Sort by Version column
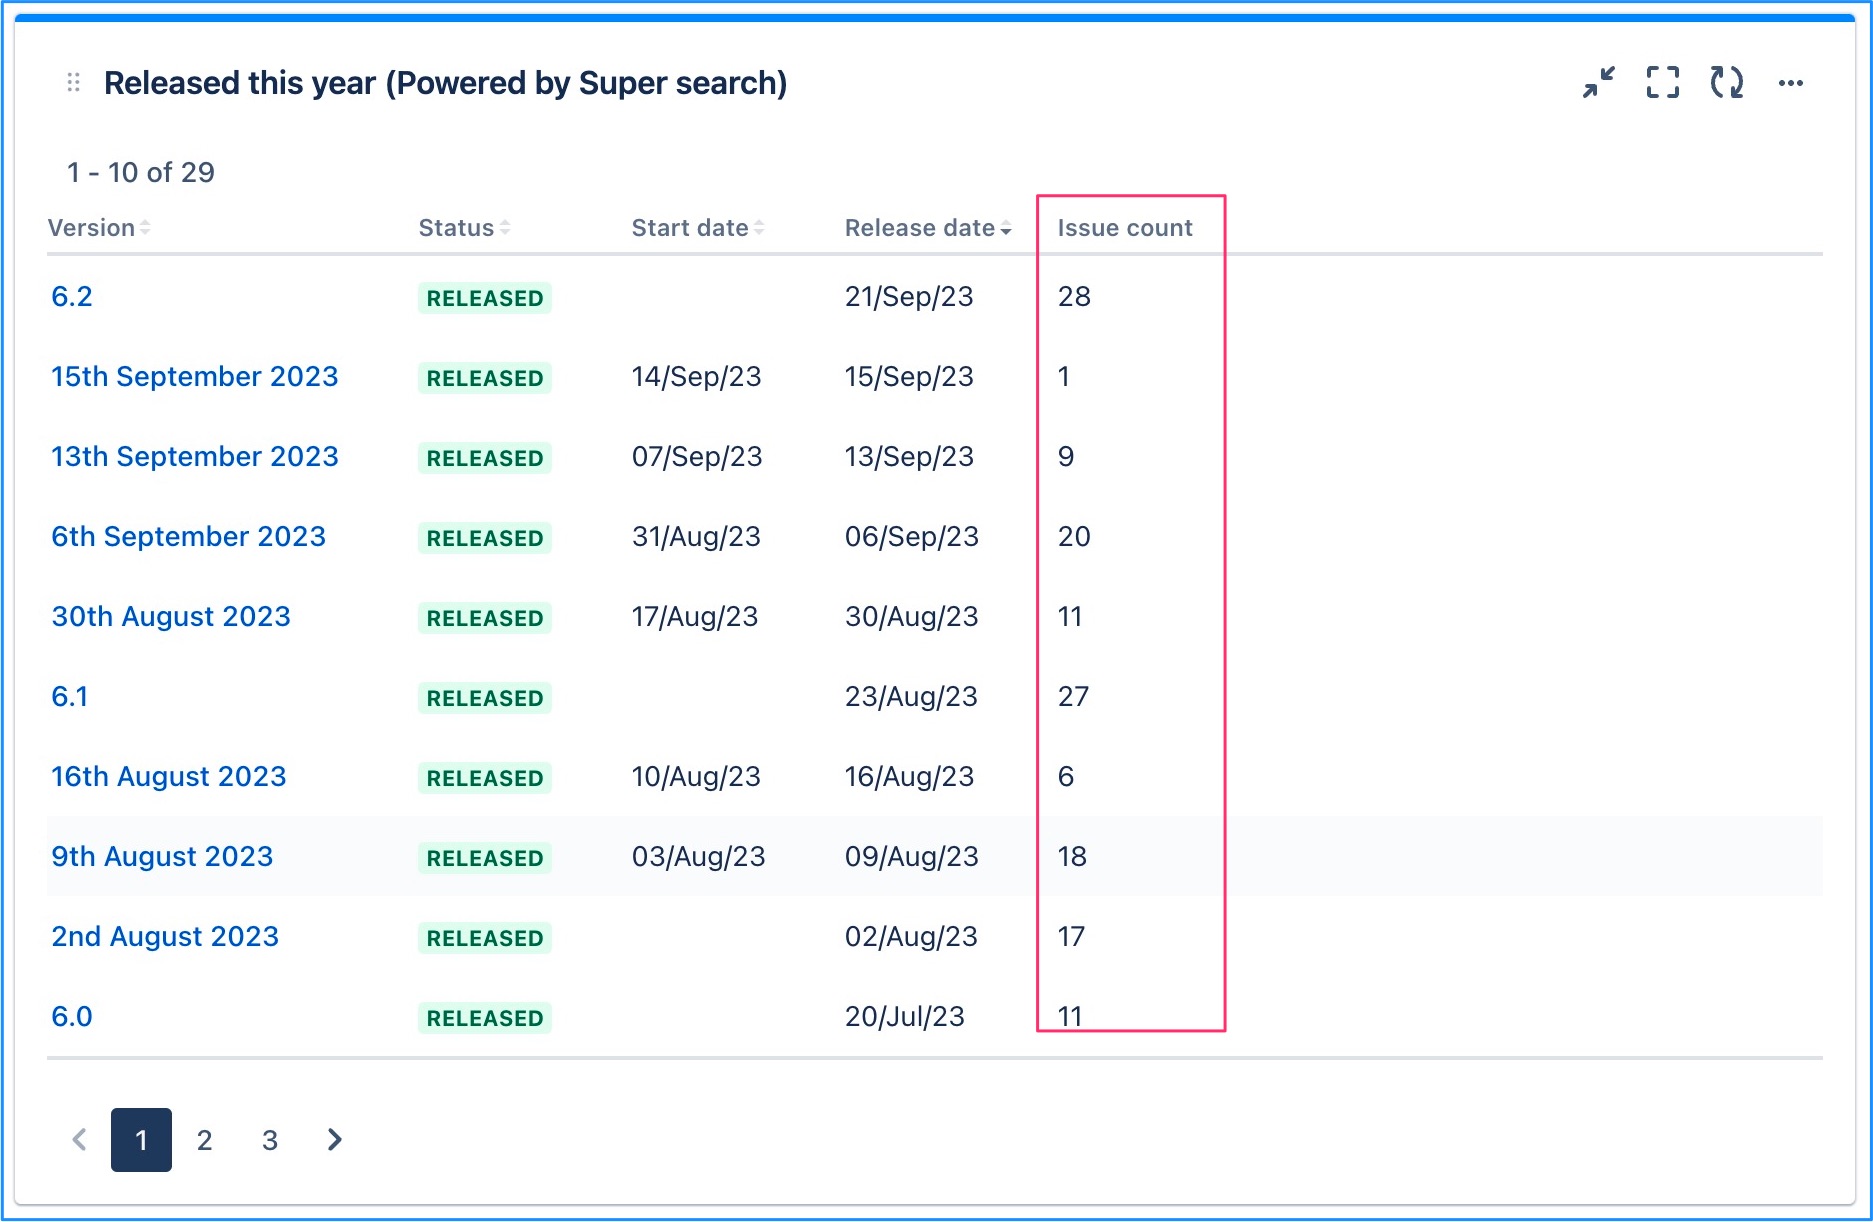1873x1222 pixels. click(99, 228)
